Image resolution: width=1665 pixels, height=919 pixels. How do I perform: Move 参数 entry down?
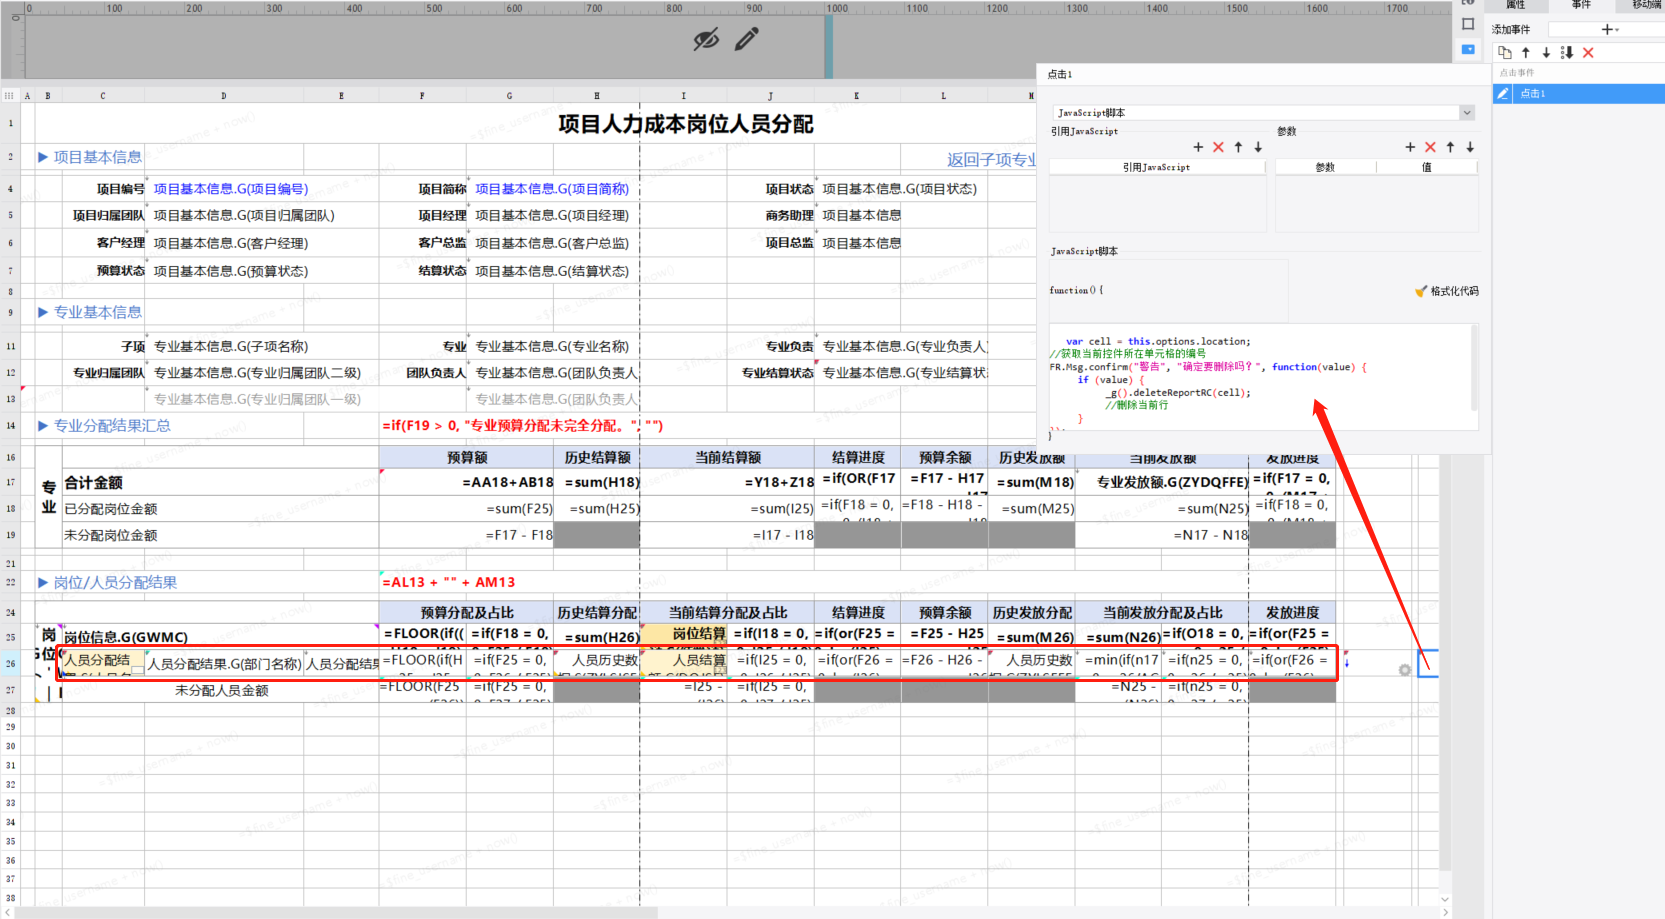(1470, 147)
